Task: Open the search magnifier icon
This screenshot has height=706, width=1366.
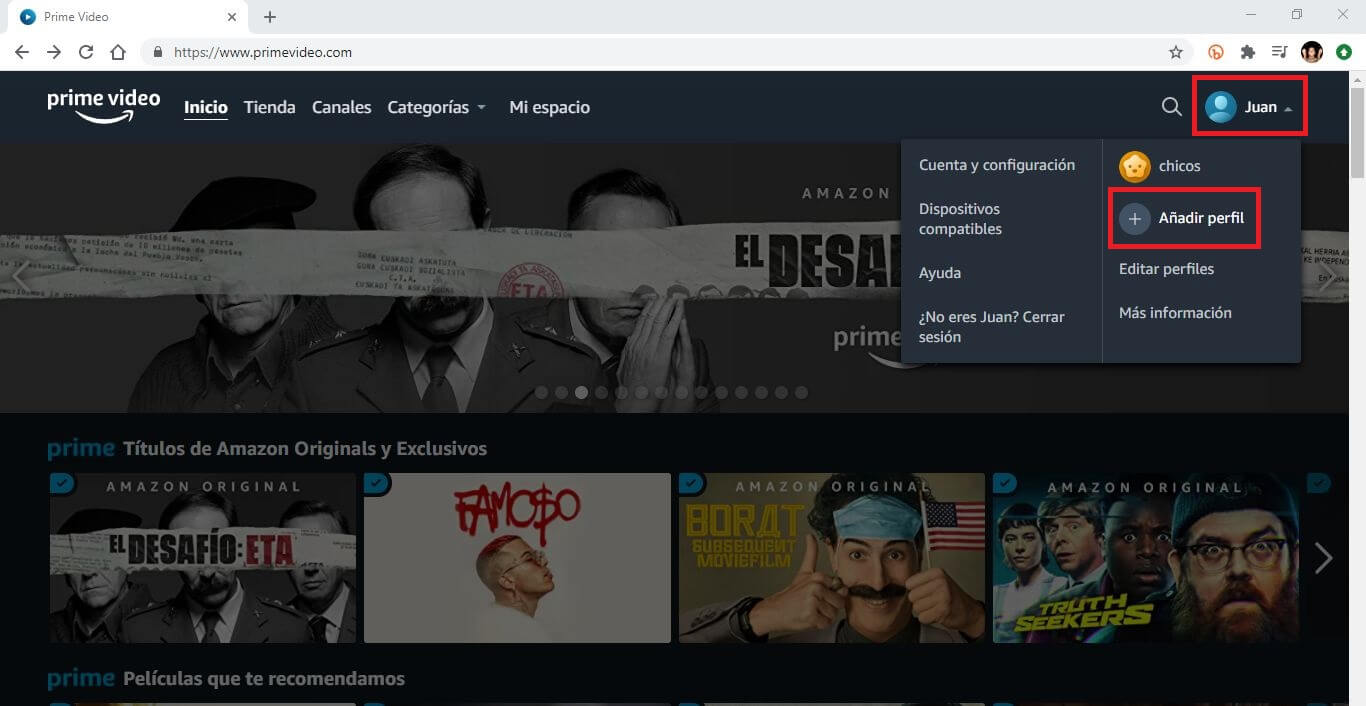Action: pyautogui.click(x=1171, y=107)
